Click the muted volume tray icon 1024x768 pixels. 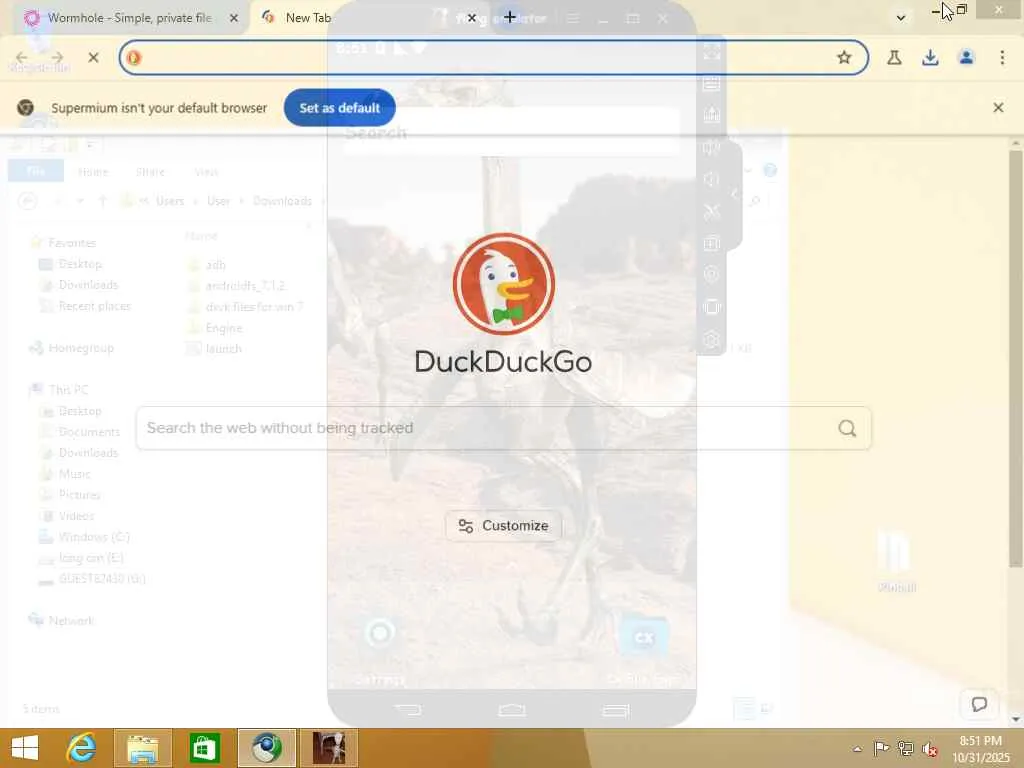929,748
